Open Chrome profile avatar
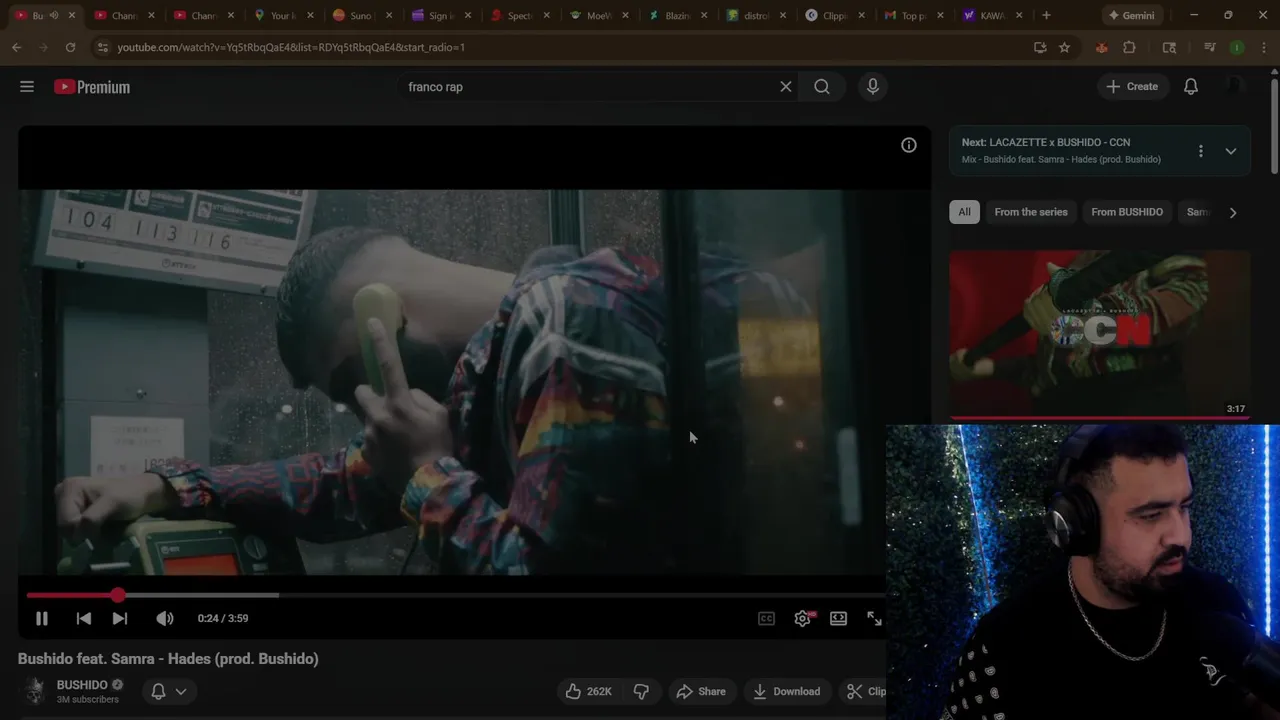Screen dimensions: 1280x720 pos(1237,47)
